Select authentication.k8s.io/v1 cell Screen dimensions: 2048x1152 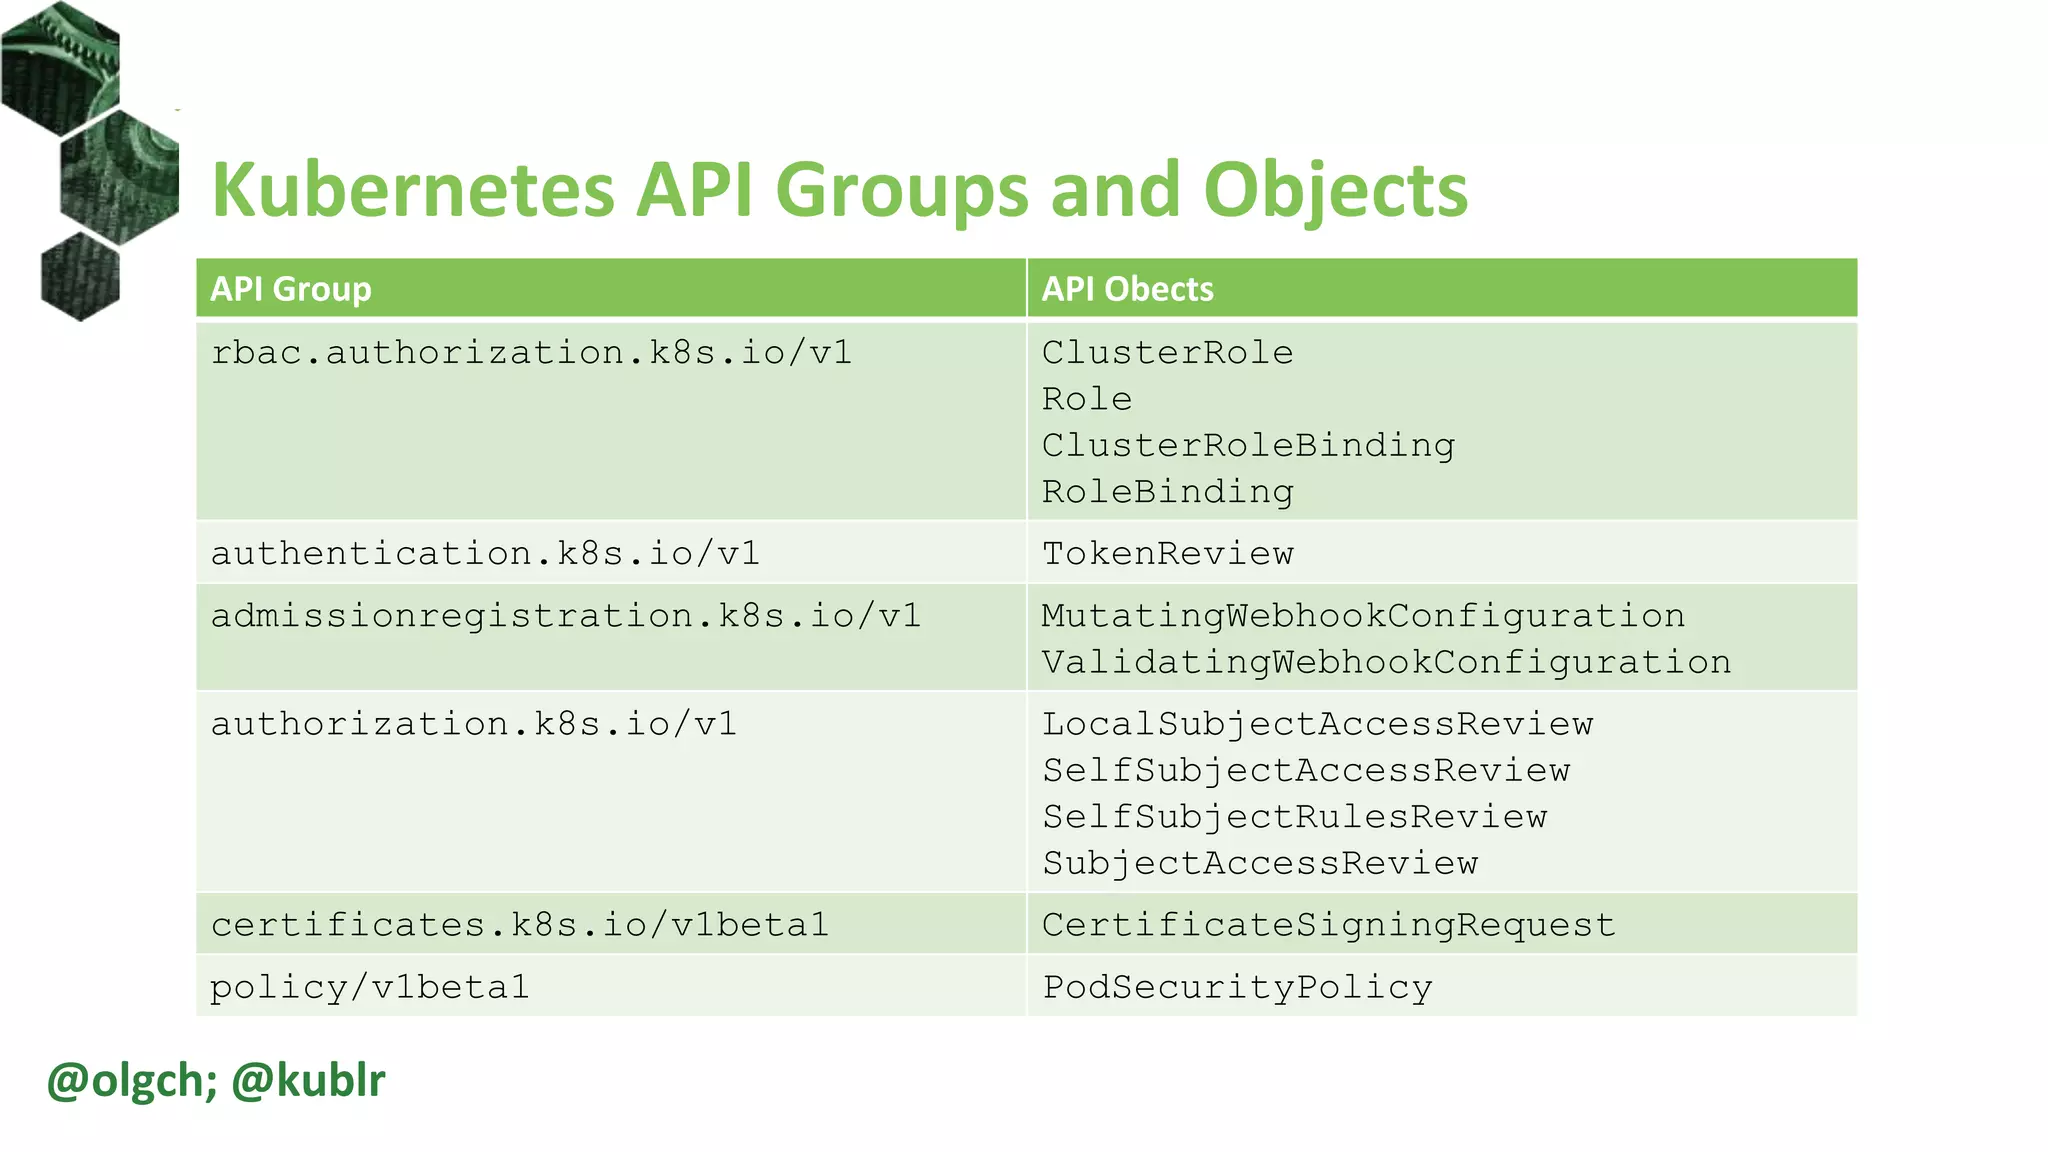click(x=485, y=554)
